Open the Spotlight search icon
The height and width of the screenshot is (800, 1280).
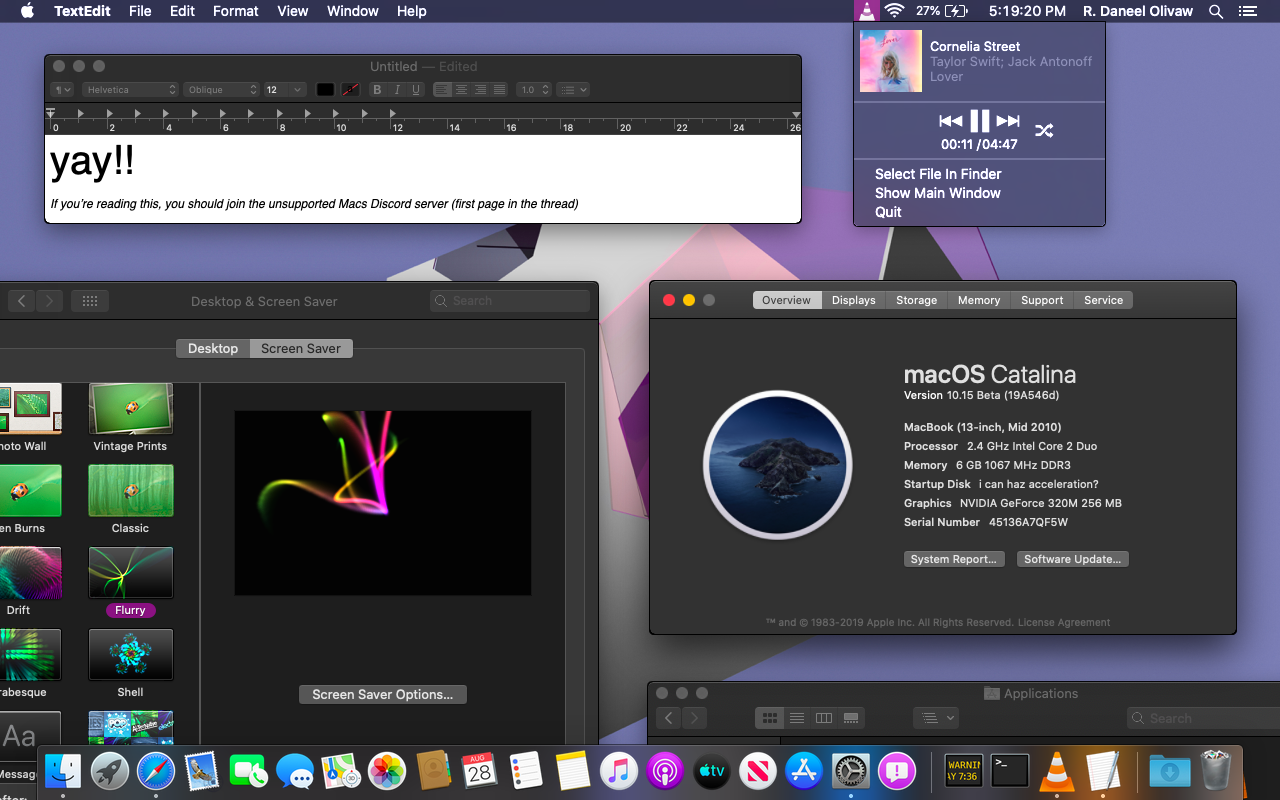[x=1216, y=11]
